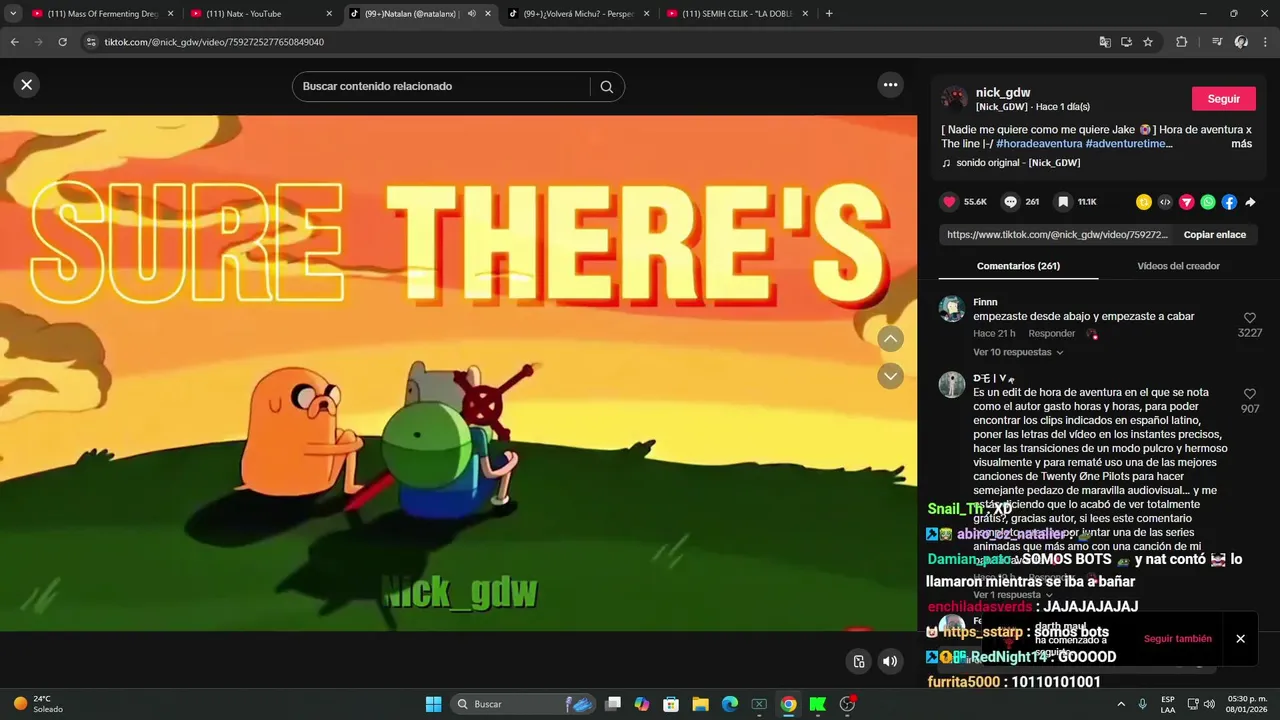Viewport: 1280px width, 720px height.
Task: Expand Ver 10 respuestas under Finnn's comment
Action: (1018, 352)
